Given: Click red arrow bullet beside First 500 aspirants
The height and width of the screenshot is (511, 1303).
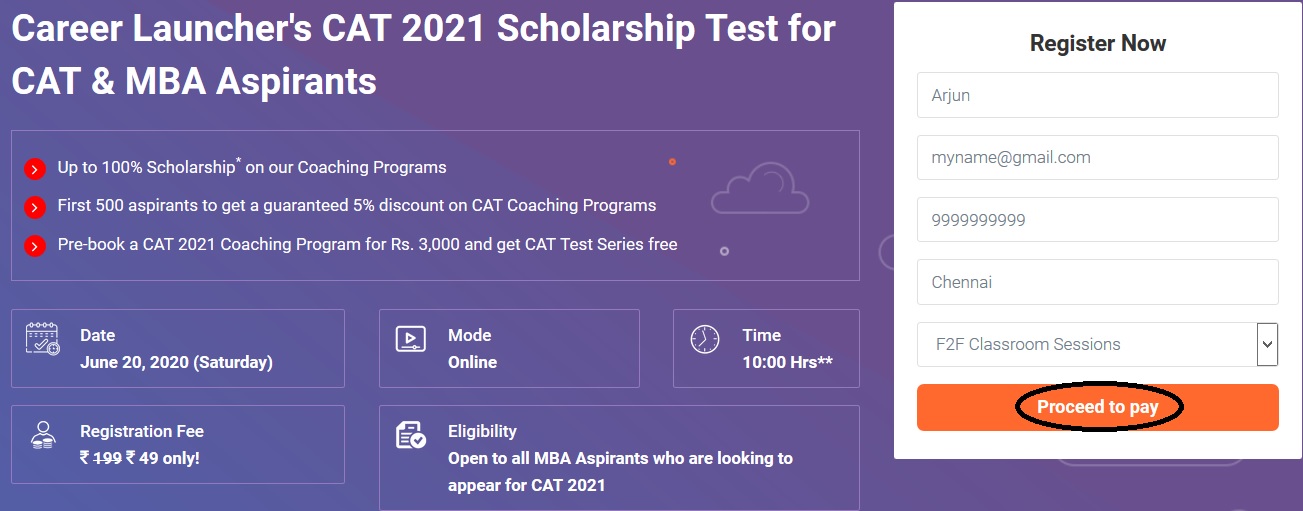Looking at the screenshot, I should point(35,207).
